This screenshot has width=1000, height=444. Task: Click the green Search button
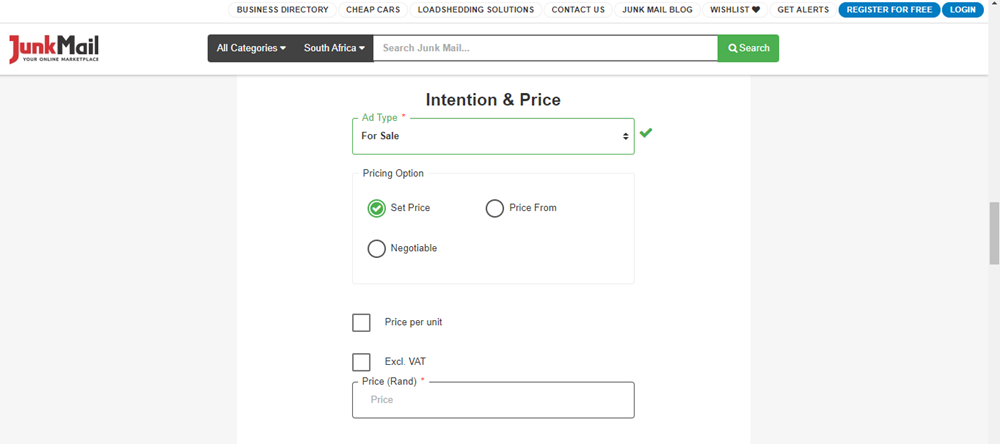click(748, 48)
